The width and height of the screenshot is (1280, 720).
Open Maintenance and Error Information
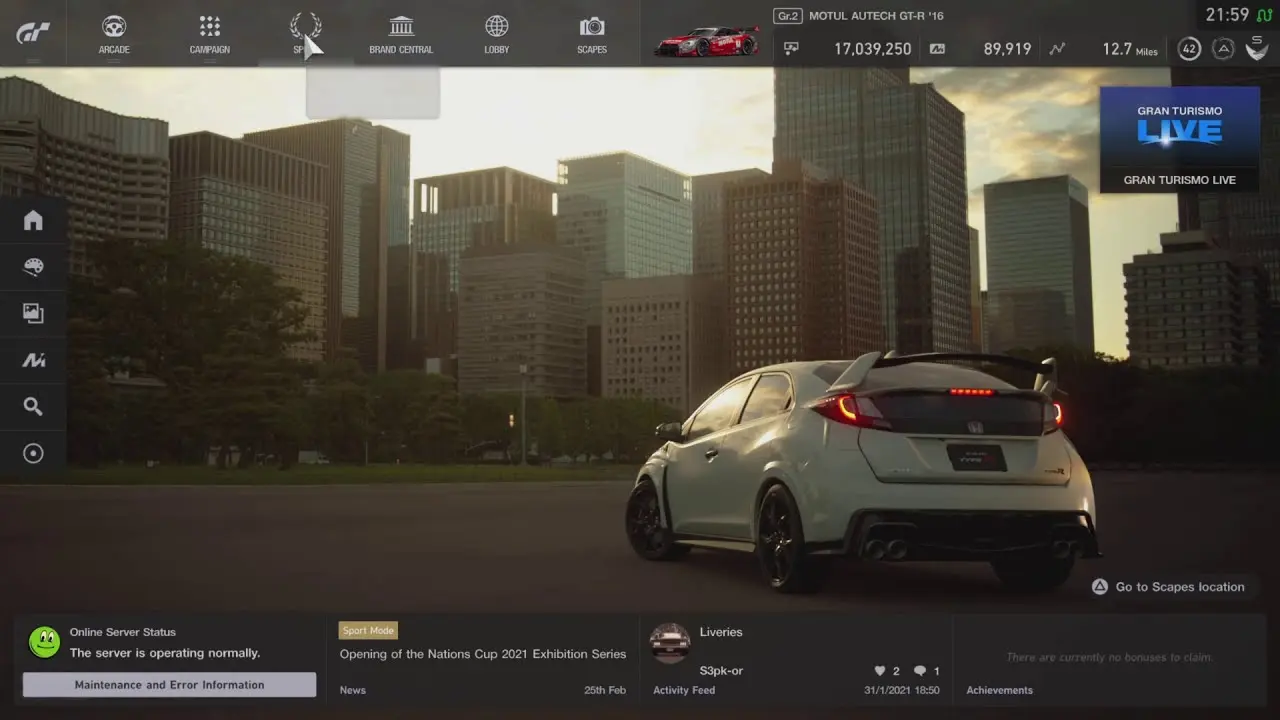coord(169,685)
